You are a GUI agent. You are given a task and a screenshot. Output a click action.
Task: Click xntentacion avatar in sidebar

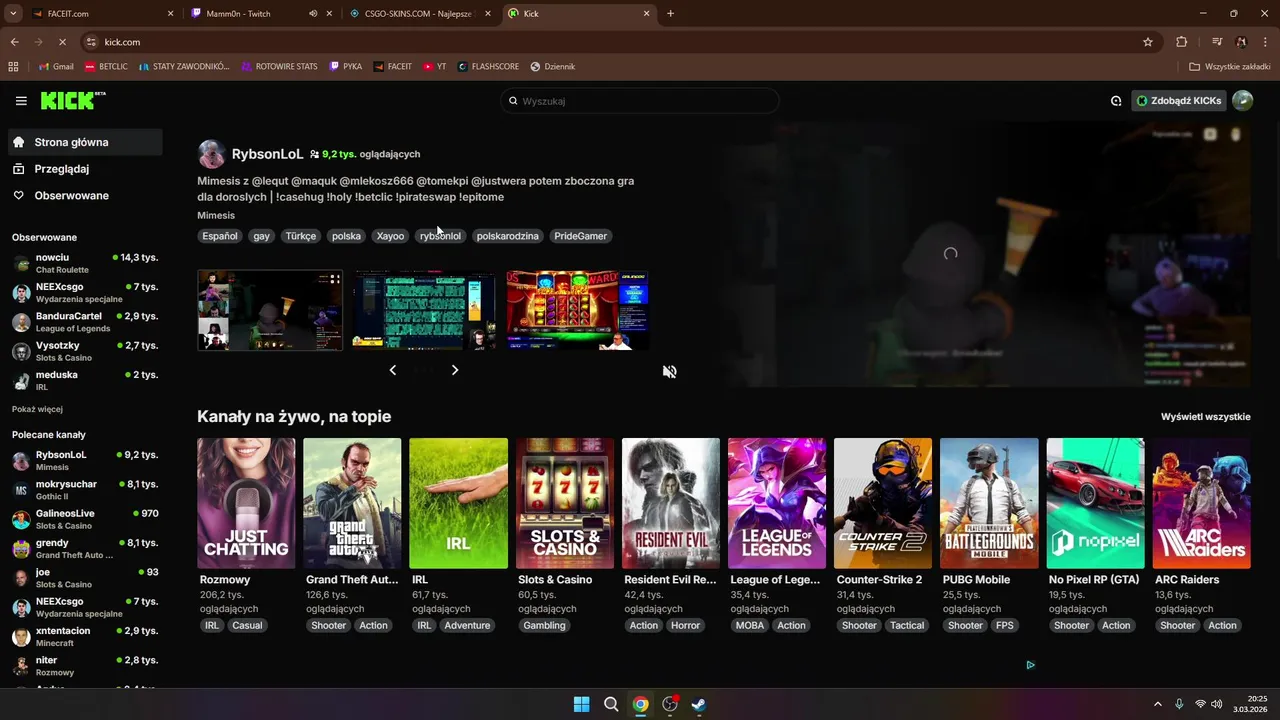(x=21, y=637)
